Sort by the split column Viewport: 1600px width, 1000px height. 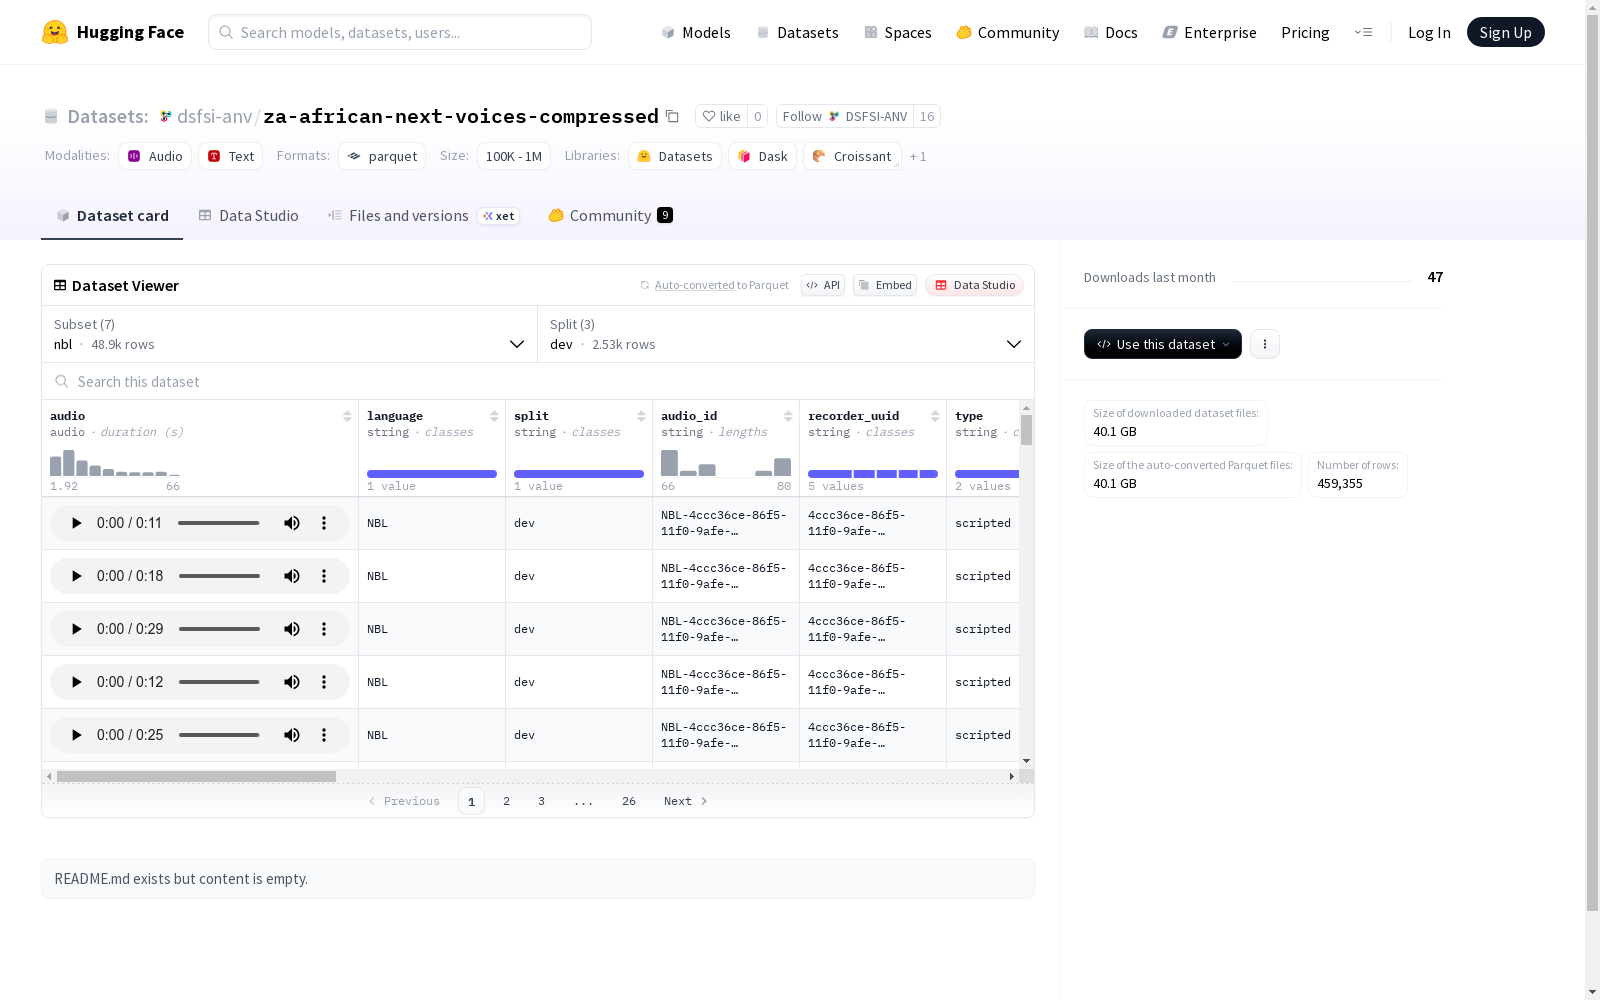641,416
